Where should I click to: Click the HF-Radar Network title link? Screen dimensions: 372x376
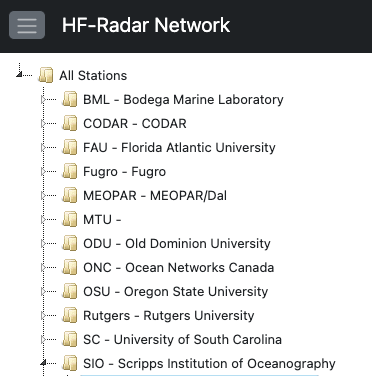(146, 25)
